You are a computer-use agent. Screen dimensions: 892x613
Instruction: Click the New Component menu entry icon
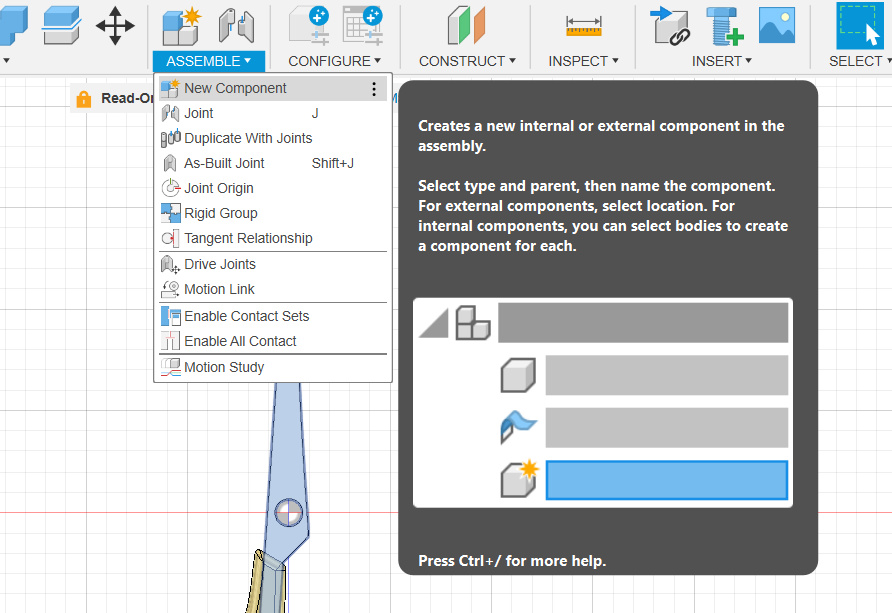(x=170, y=88)
